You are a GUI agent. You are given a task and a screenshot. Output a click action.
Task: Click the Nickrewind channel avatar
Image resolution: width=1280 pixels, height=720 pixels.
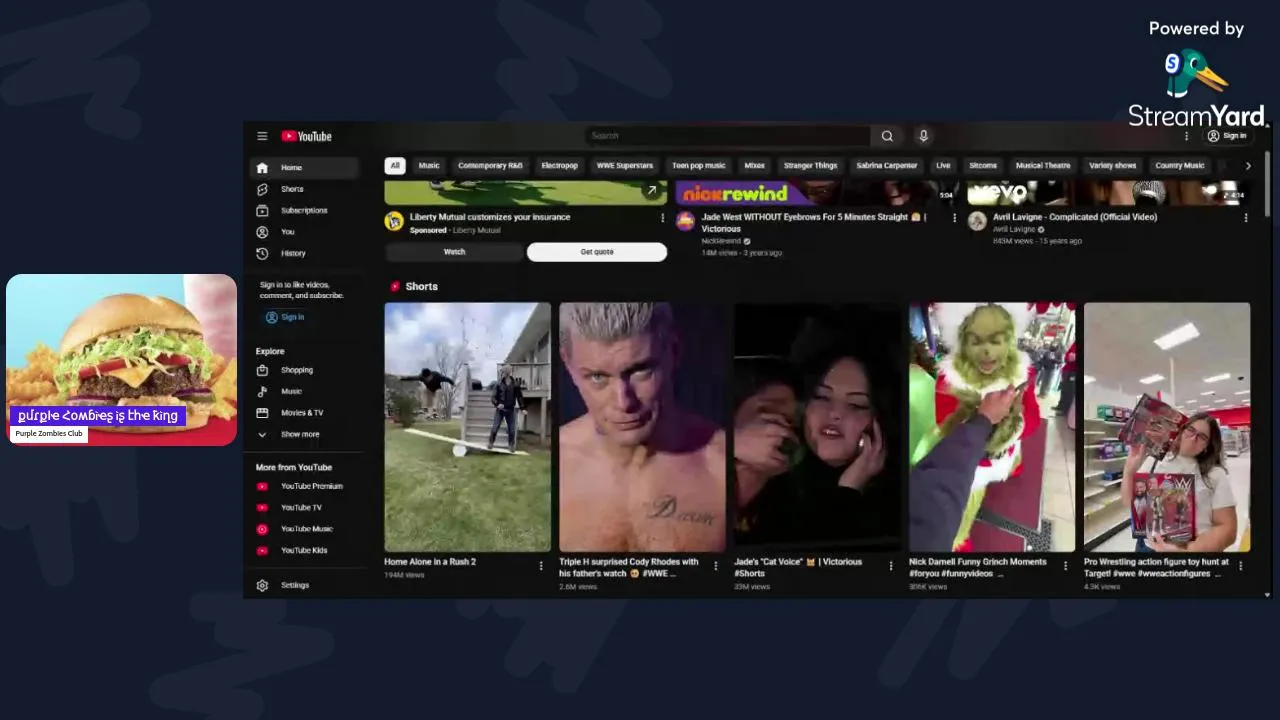pyautogui.click(x=685, y=221)
